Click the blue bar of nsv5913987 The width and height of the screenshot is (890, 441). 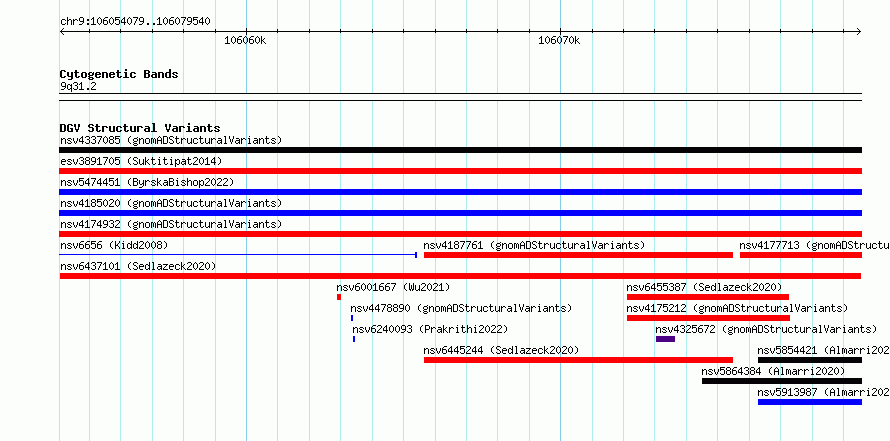point(810,402)
